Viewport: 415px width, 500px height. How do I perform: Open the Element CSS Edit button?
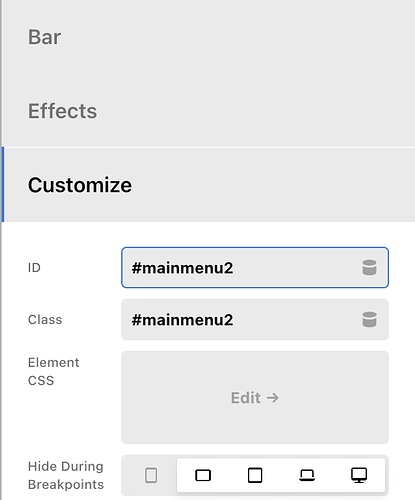pos(255,397)
